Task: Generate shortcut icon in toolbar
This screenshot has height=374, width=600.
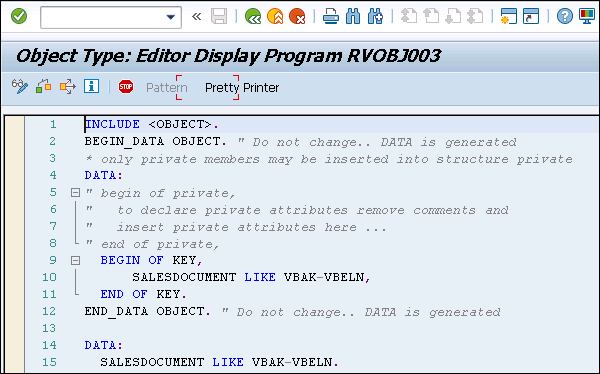Action: point(531,16)
